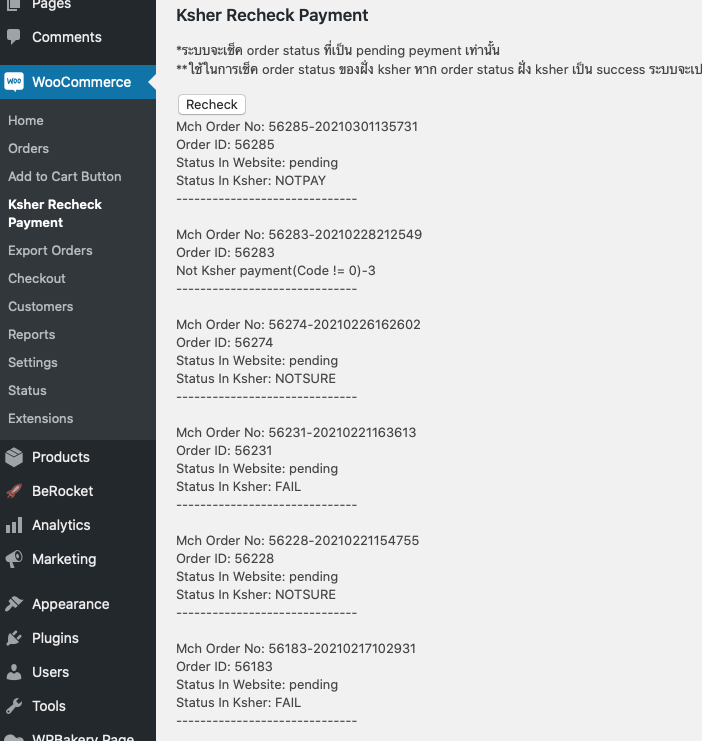The height and width of the screenshot is (741, 702).
Task: Click text Order ID: 56228
Action: point(225,559)
